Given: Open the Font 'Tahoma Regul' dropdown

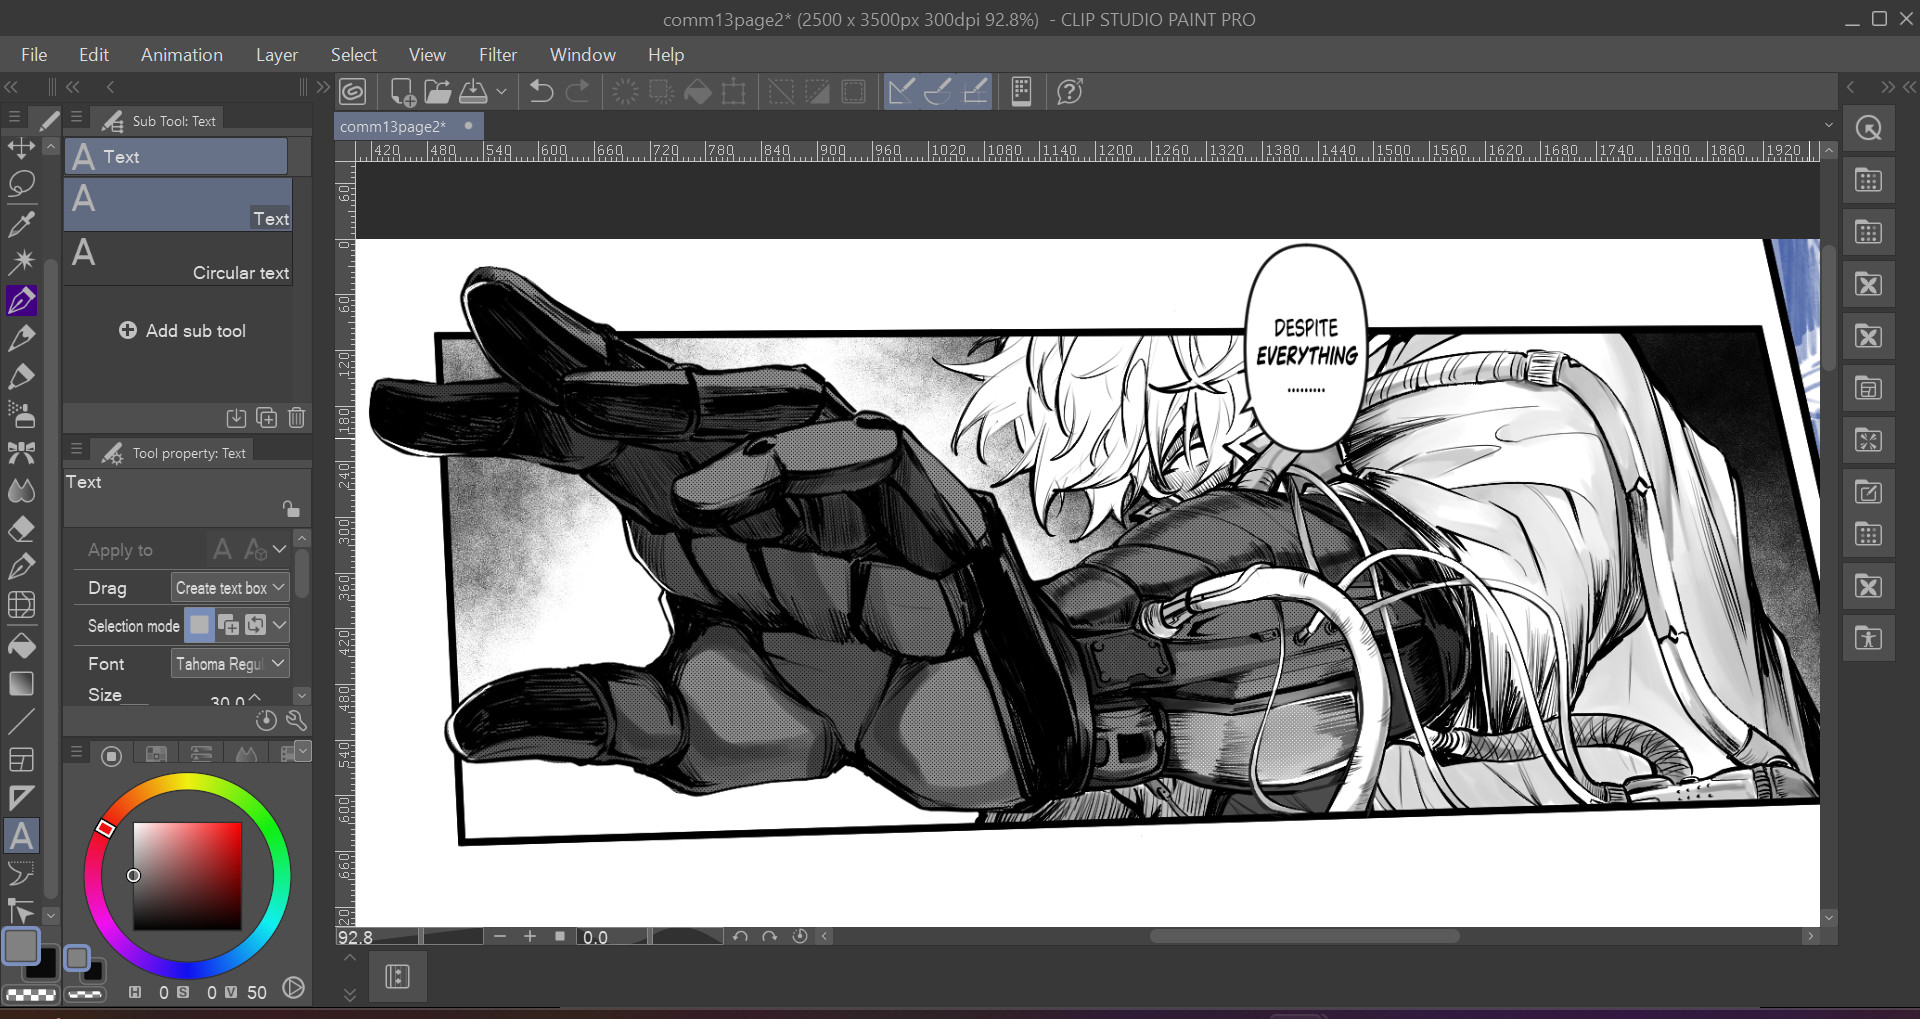Looking at the screenshot, I should tap(230, 664).
